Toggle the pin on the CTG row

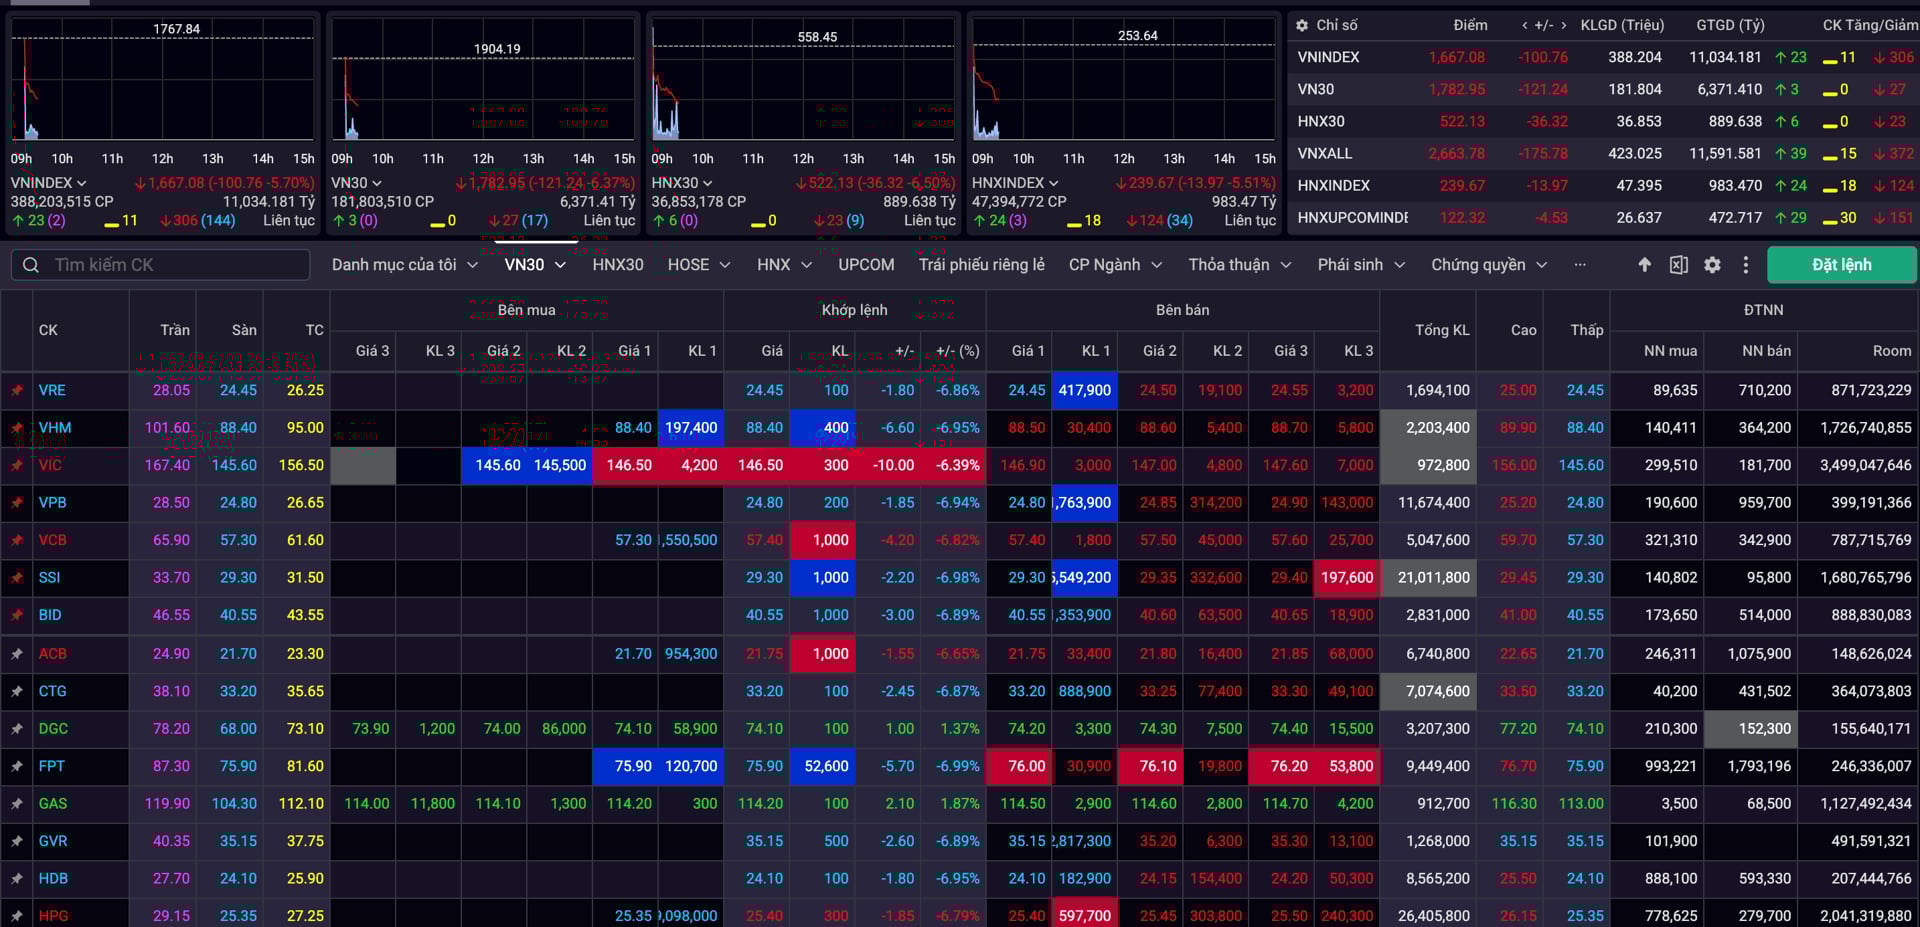17,691
